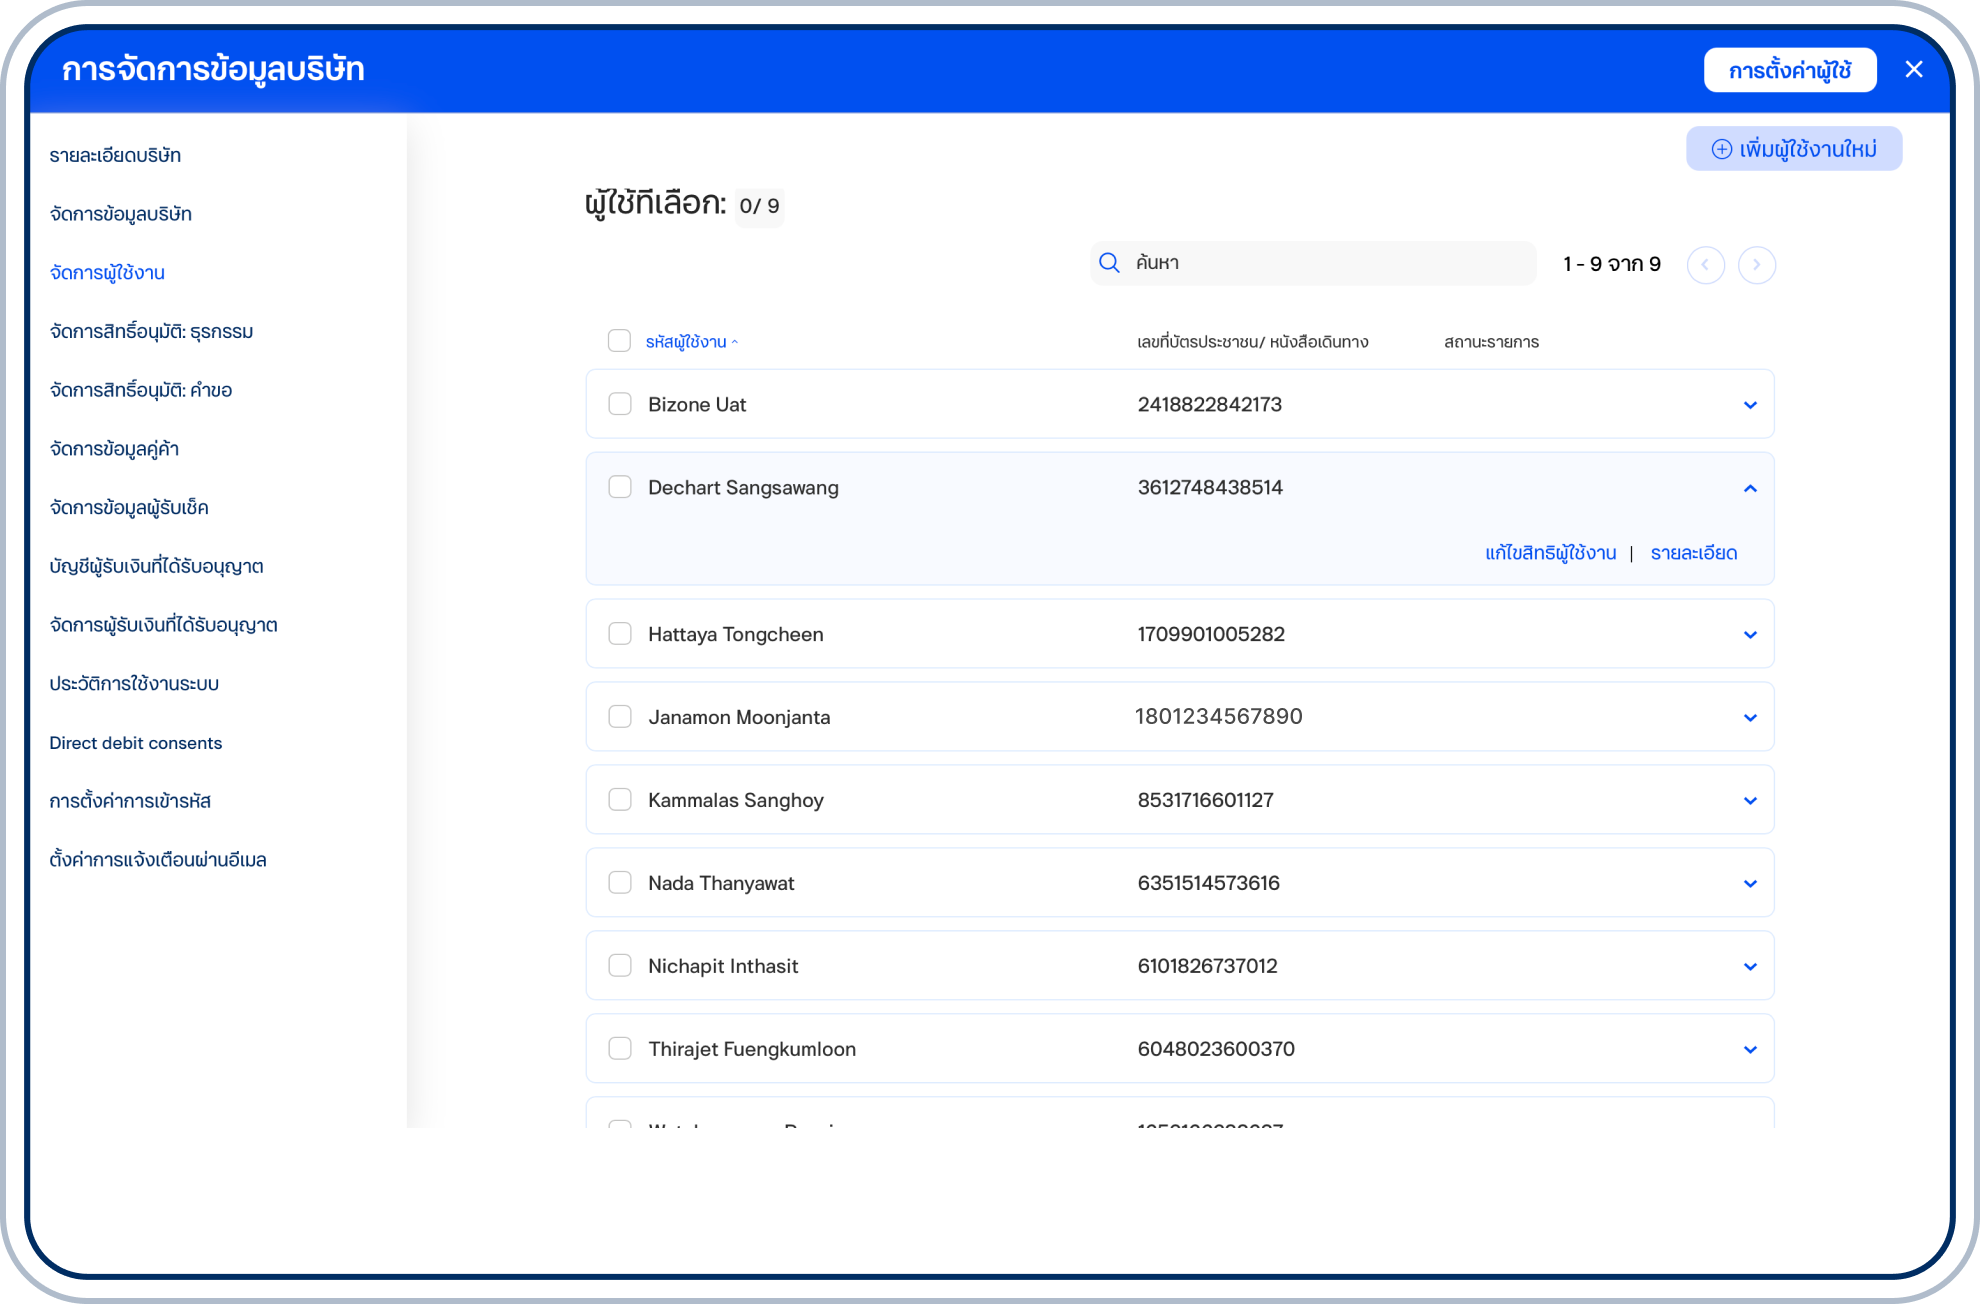Sort by user ID column arrow
Viewport: 1980px width, 1304px height.
click(x=735, y=342)
